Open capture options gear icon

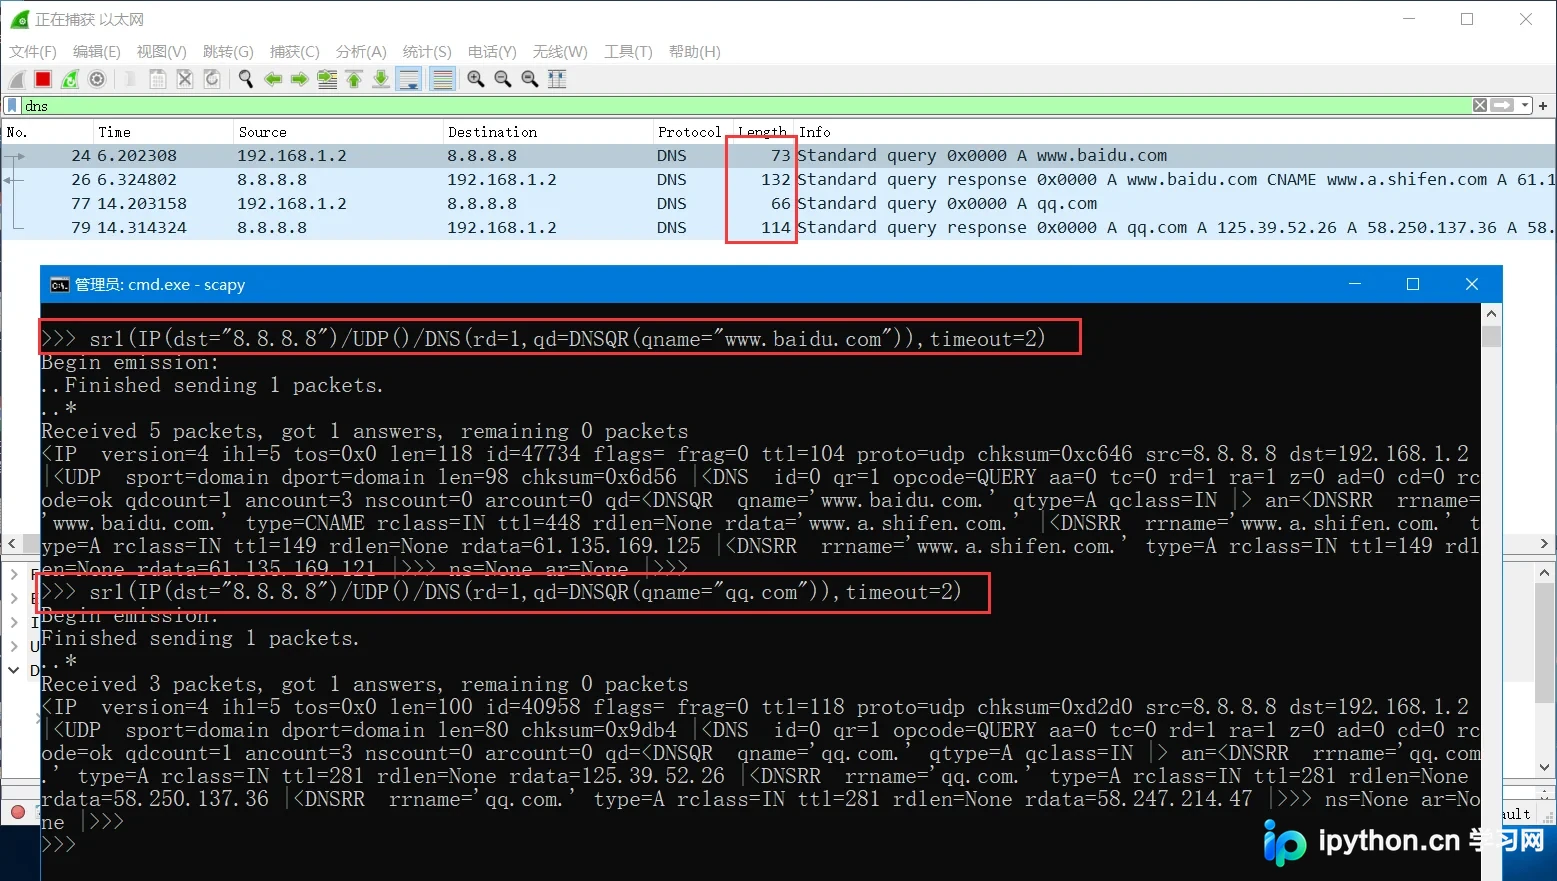(97, 79)
